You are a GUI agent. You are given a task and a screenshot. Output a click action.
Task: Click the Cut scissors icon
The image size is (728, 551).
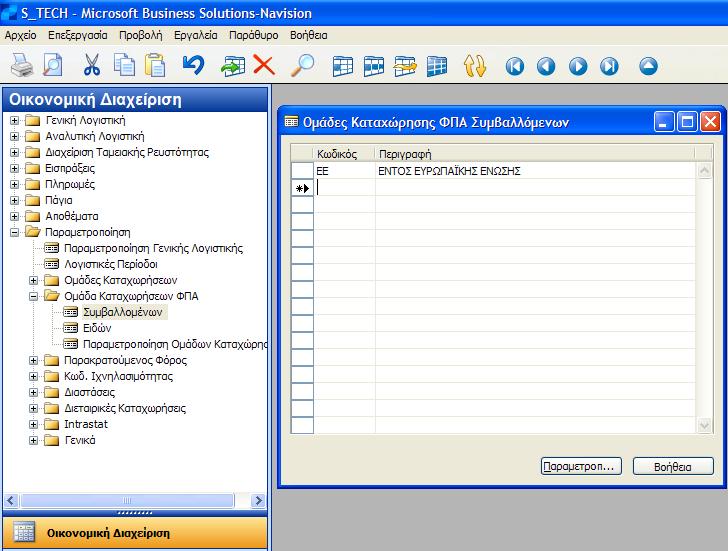(x=92, y=65)
